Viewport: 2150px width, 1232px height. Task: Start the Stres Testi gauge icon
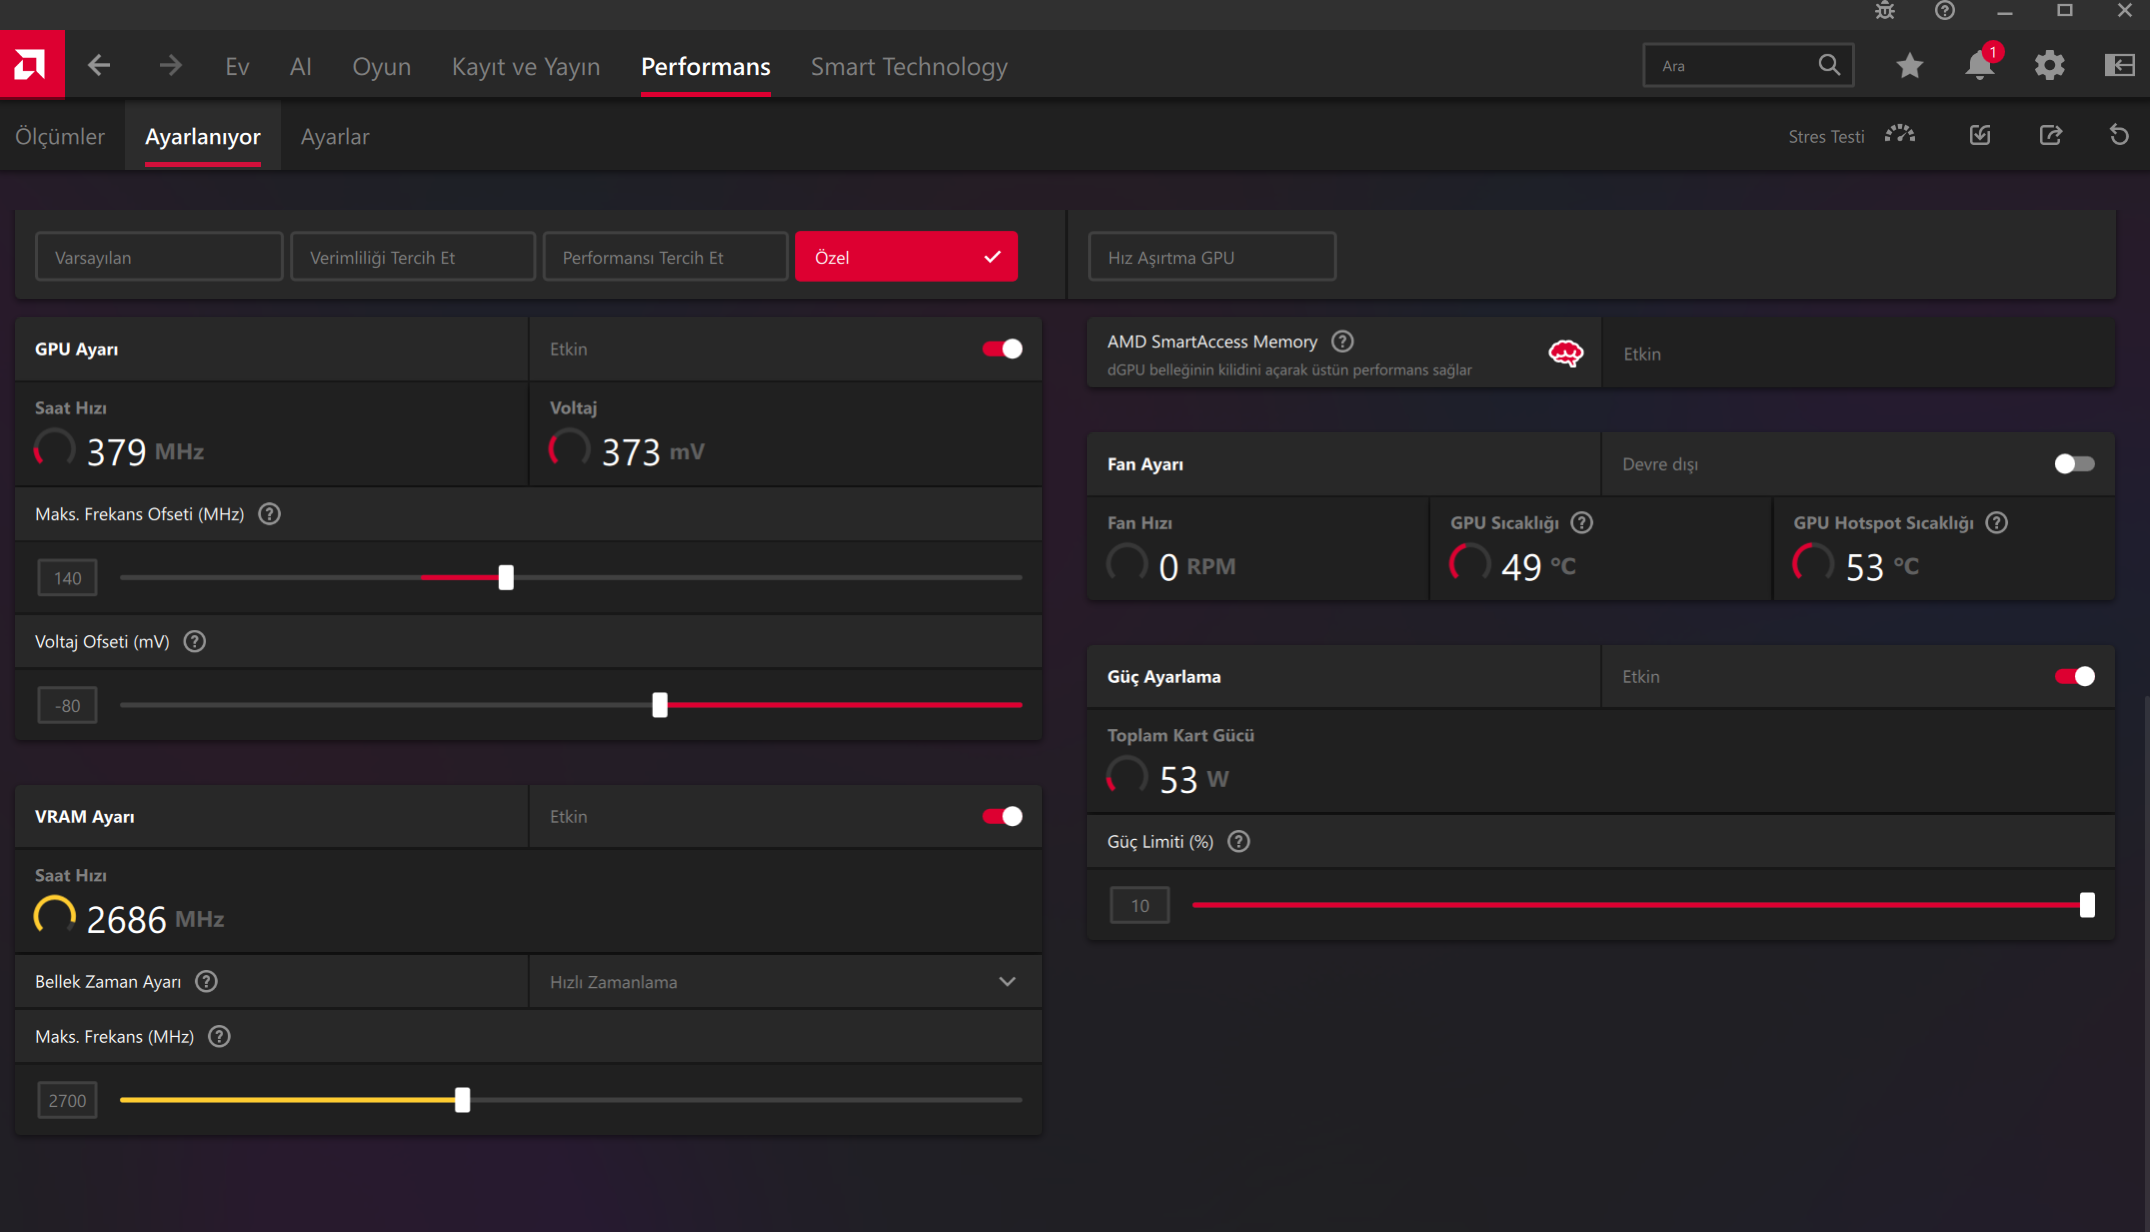[x=1900, y=135]
